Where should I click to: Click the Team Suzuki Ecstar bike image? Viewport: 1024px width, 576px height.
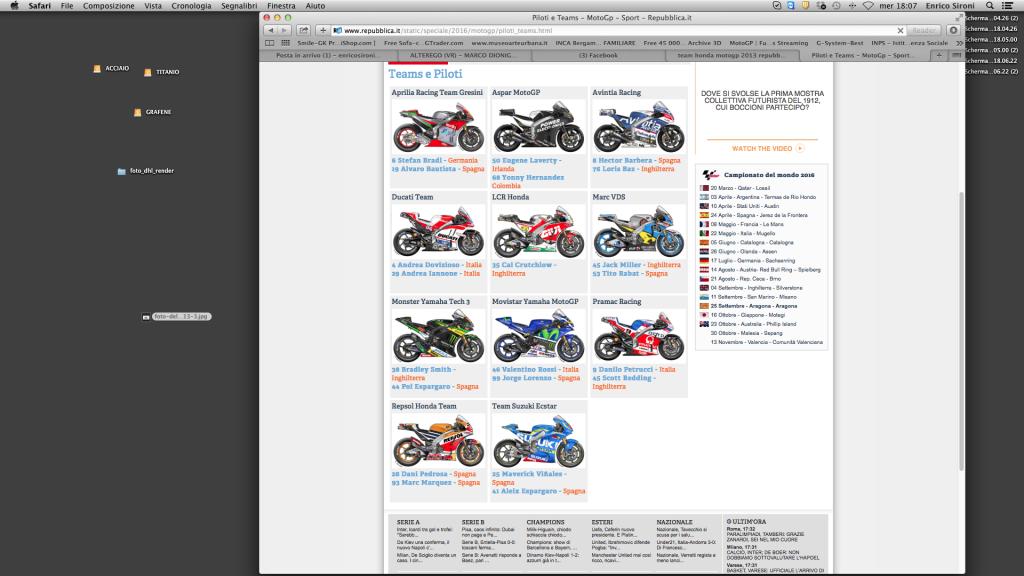click(539, 440)
